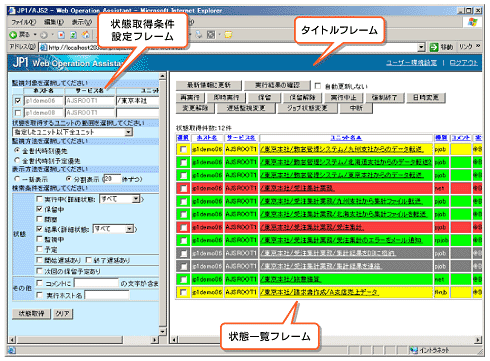Check the 終了遅延あり checkbox

tap(89, 260)
